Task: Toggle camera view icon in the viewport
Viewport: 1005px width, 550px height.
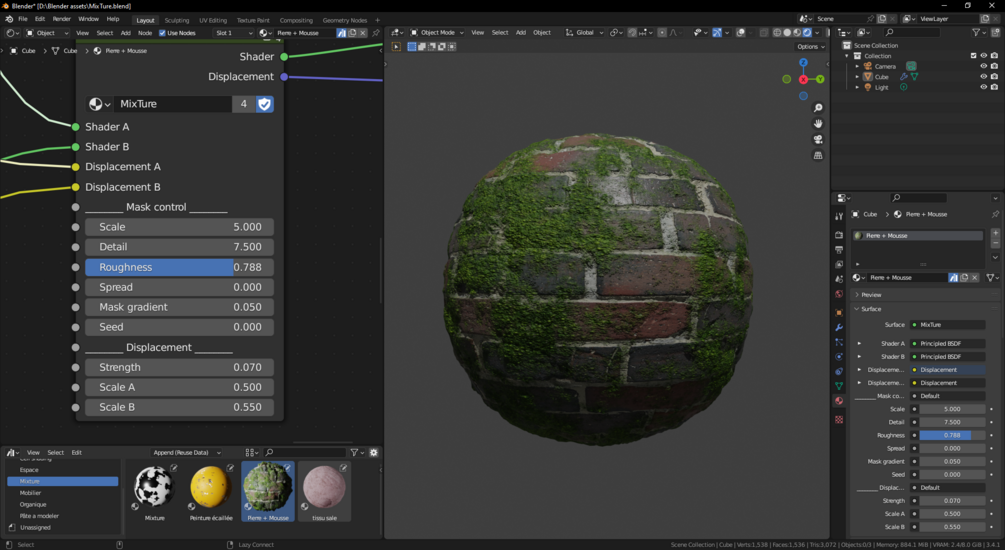Action: (x=818, y=139)
